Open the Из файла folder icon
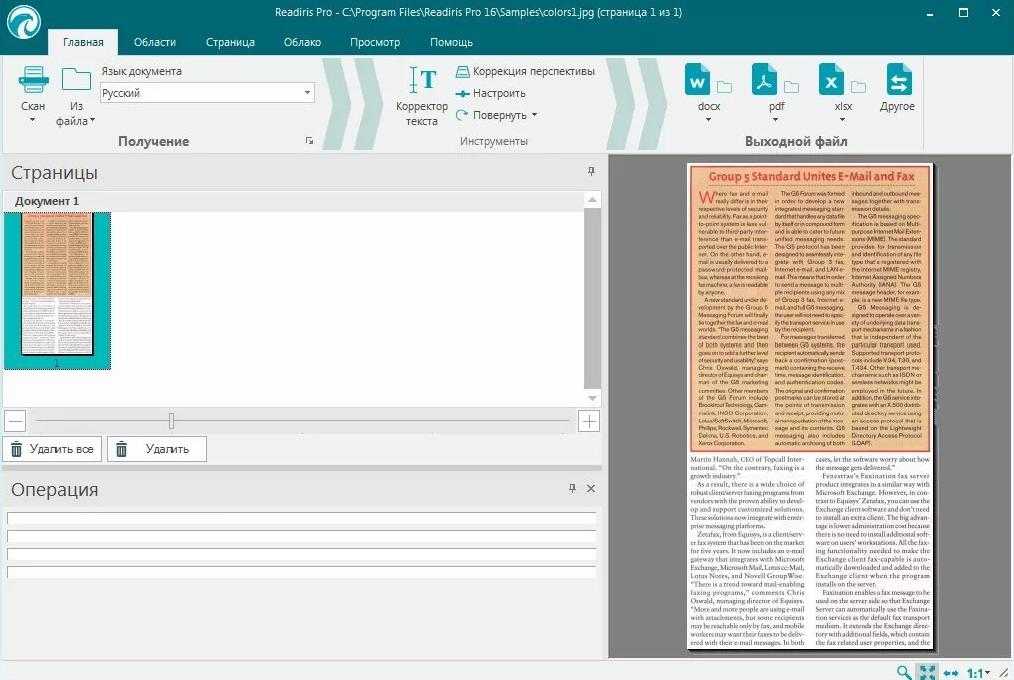 [x=76, y=80]
